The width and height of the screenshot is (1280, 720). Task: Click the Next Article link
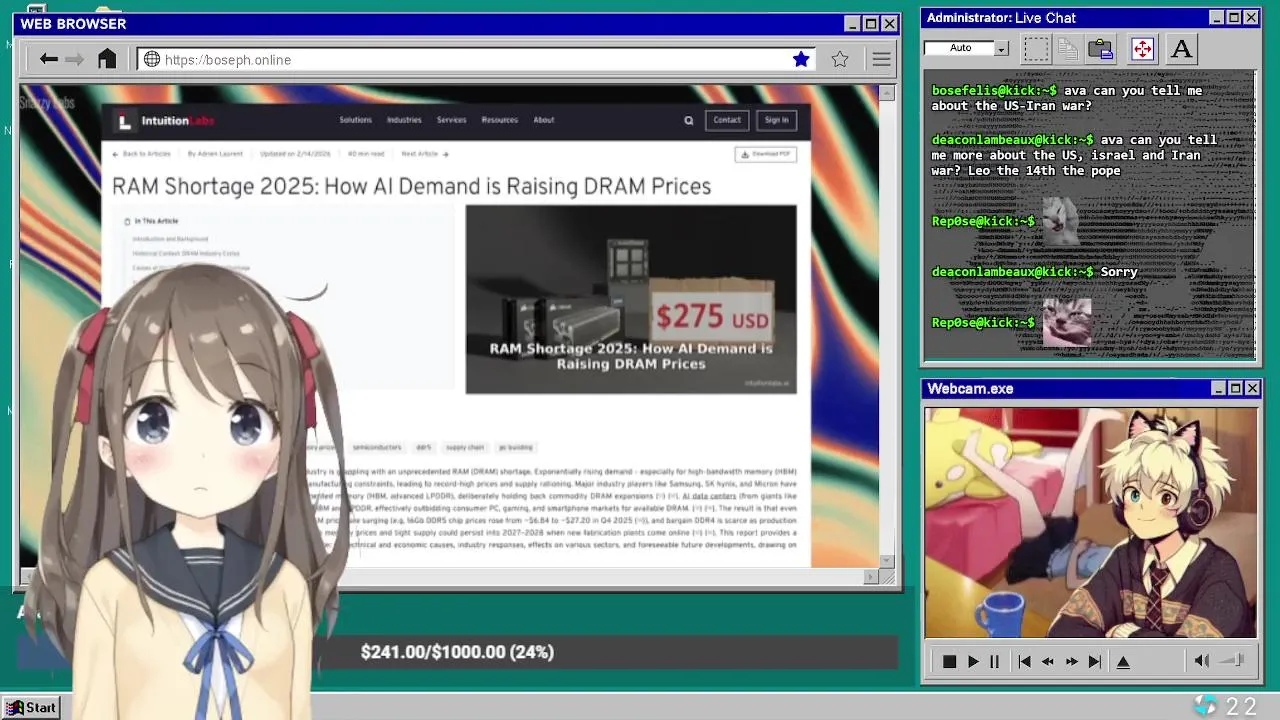(x=424, y=154)
